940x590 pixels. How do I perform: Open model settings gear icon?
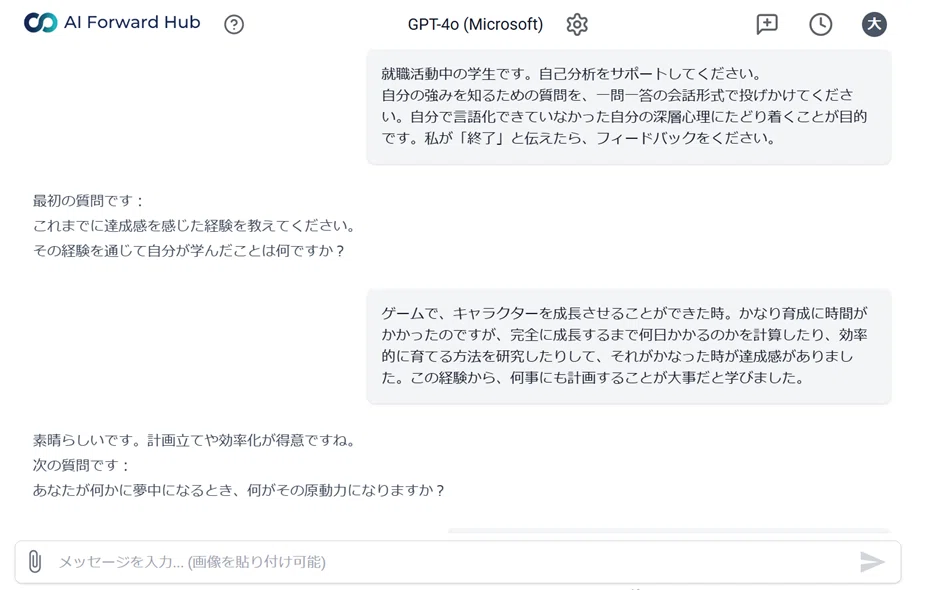(x=577, y=25)
